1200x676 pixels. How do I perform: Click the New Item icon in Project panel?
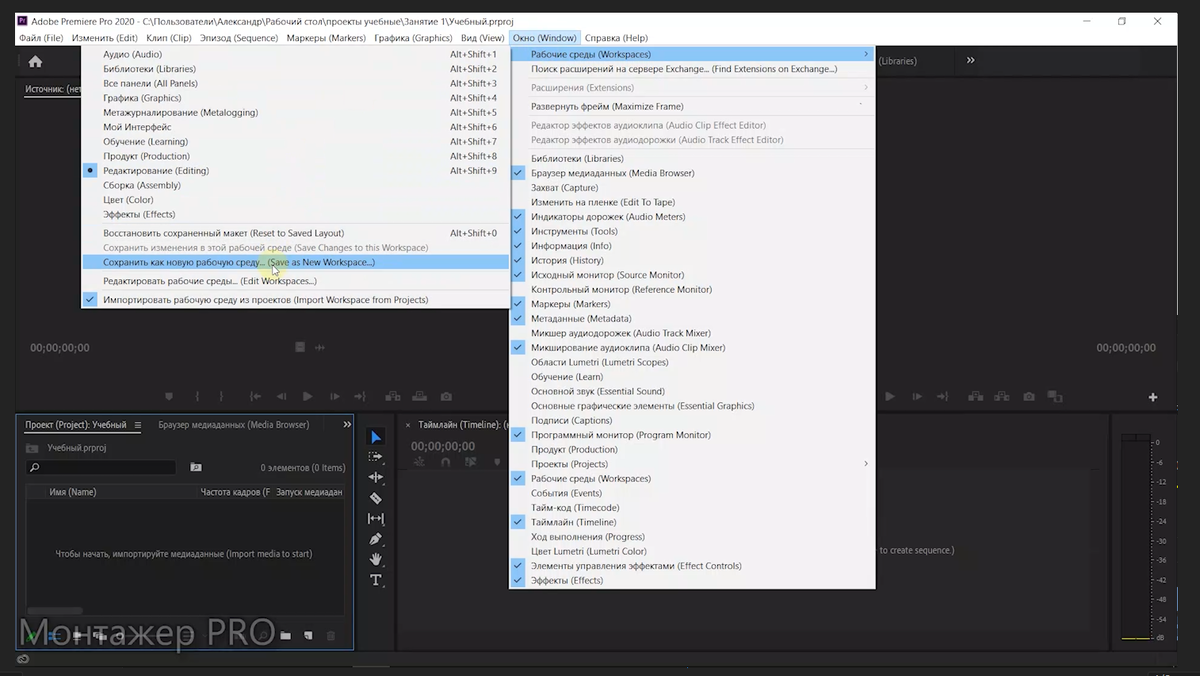tap(308, 636)
